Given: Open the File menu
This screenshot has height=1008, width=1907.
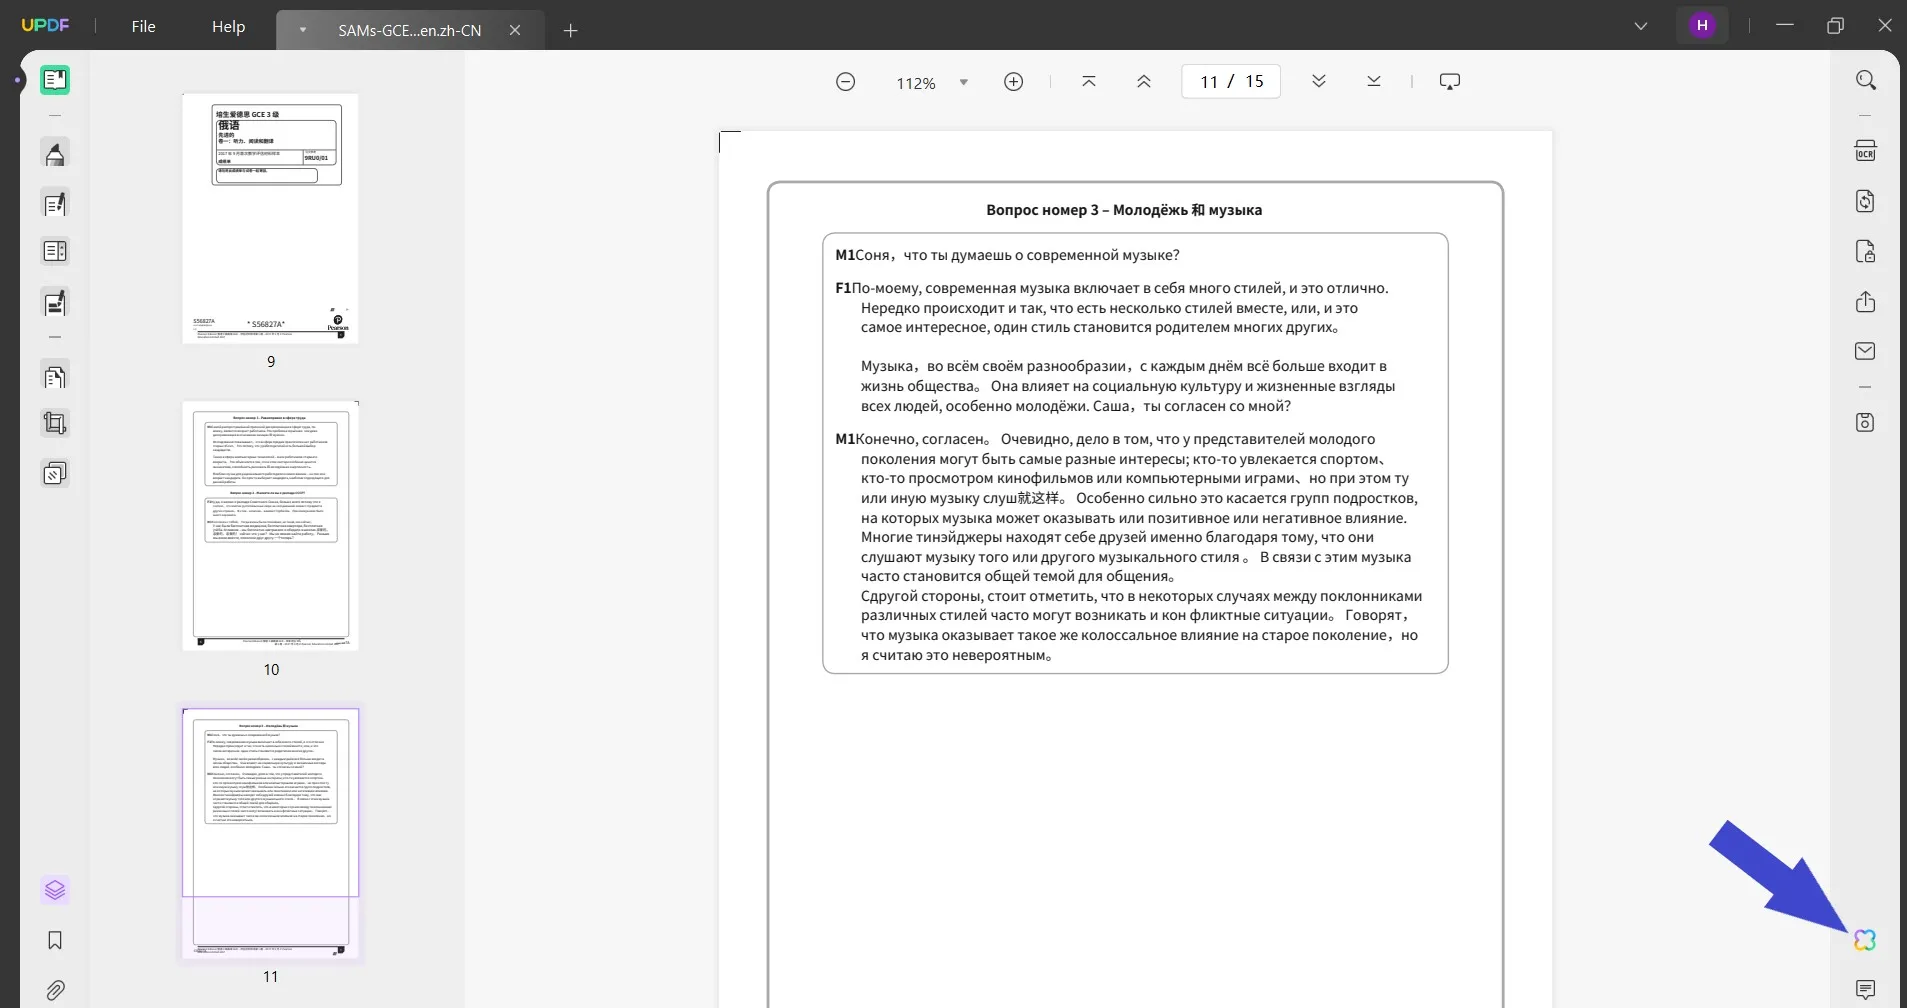Looking at the screenshot, I should 144,27.
